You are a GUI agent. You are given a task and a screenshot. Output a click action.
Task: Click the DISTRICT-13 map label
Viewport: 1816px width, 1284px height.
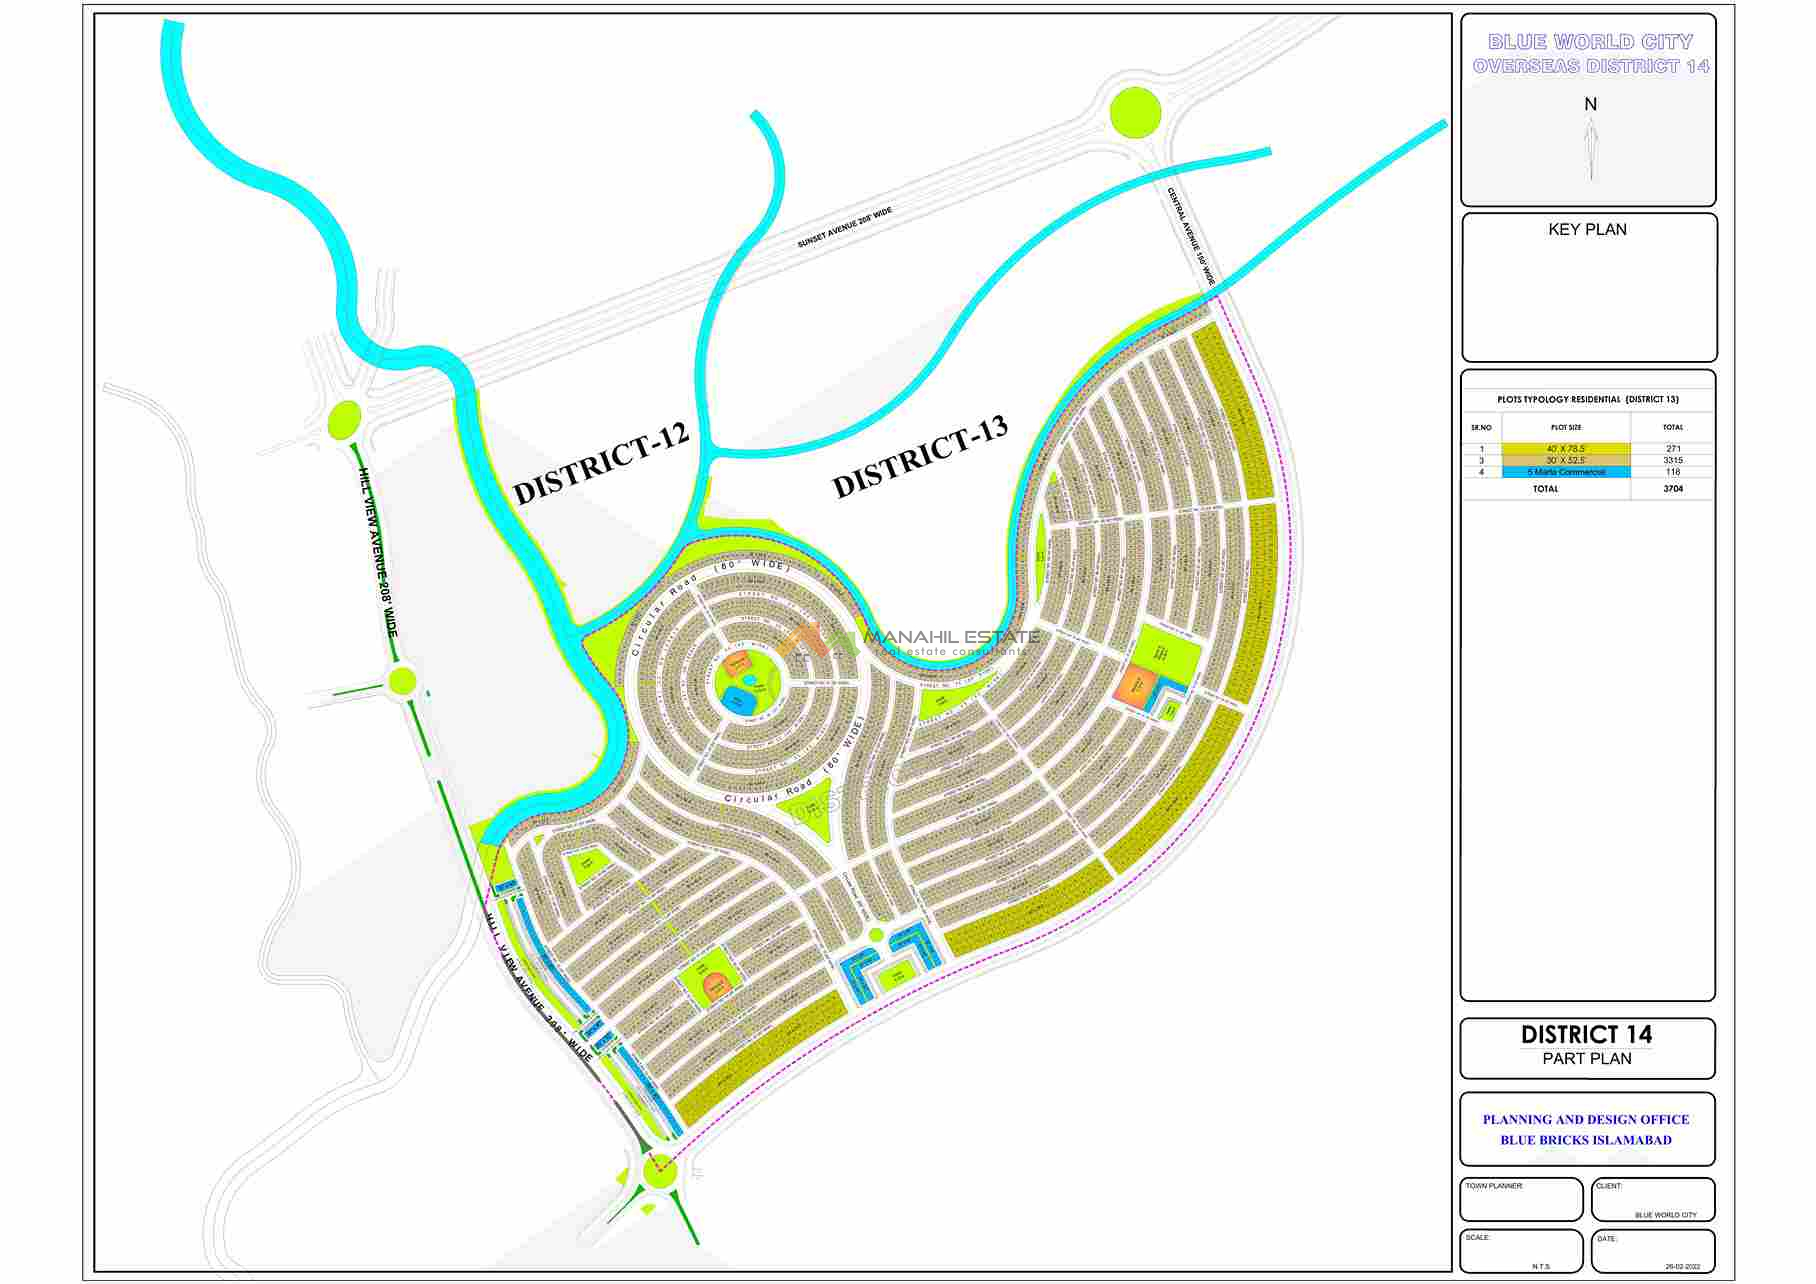(920, 456)
